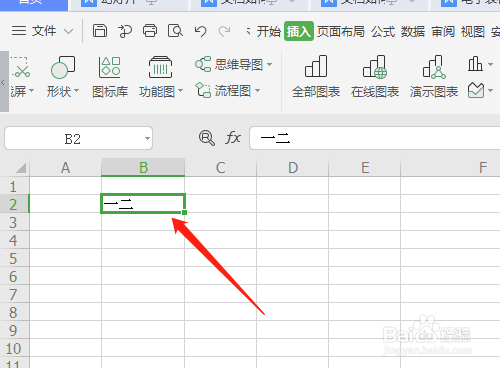
Task: Select column E header
Action: pyautogui.click(x=365, y=168)
